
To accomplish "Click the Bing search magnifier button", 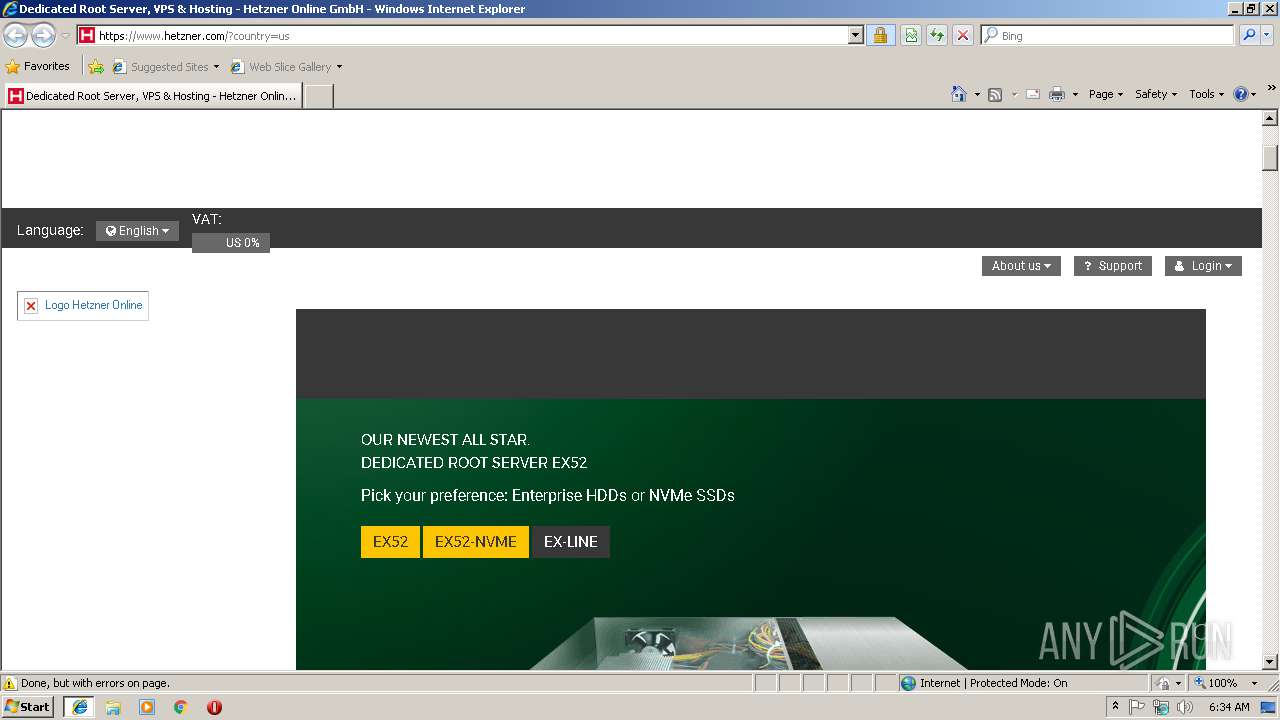I will click(x=1248, y=35).
